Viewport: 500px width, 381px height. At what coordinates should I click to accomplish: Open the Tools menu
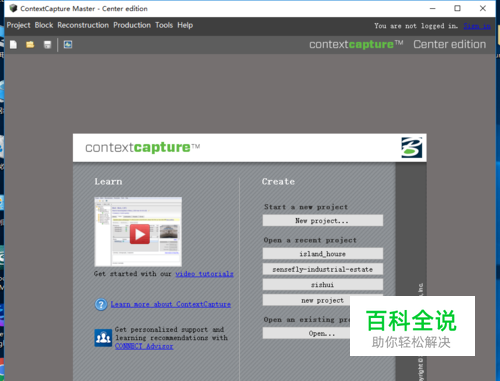(164, 25)
